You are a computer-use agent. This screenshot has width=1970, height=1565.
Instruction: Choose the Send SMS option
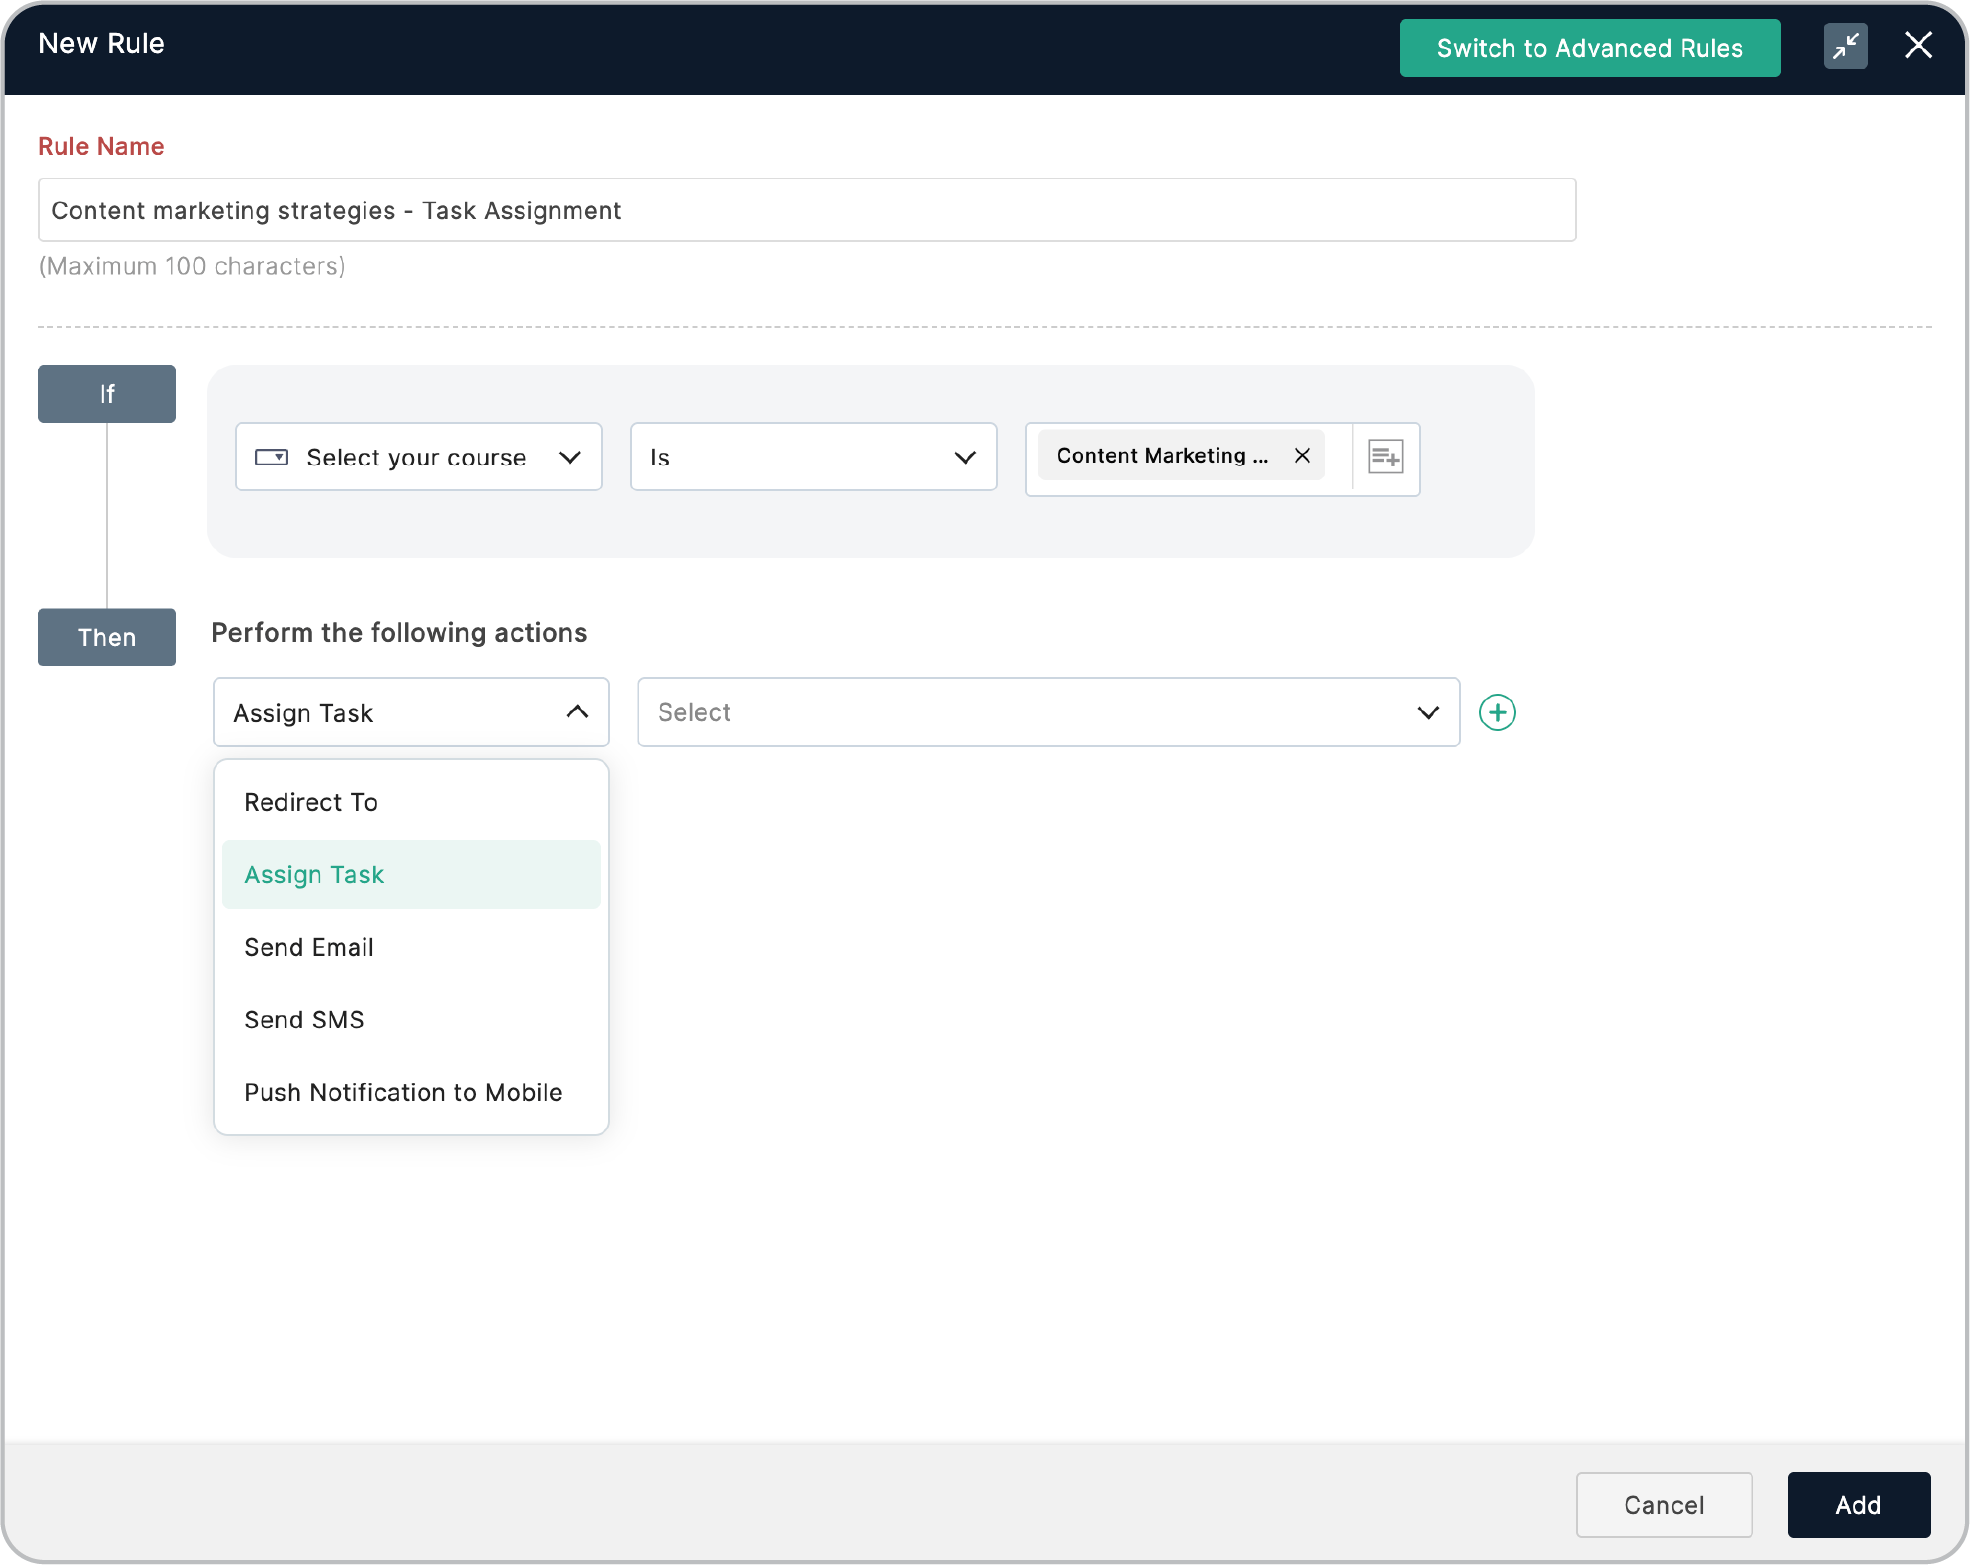304,1019
